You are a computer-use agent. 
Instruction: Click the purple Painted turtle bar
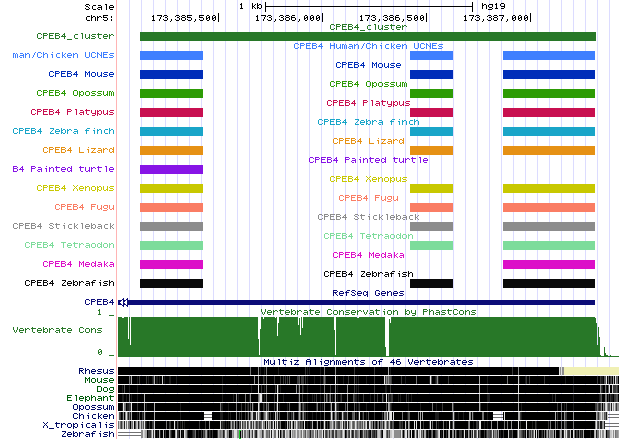[x=171, y=169]
